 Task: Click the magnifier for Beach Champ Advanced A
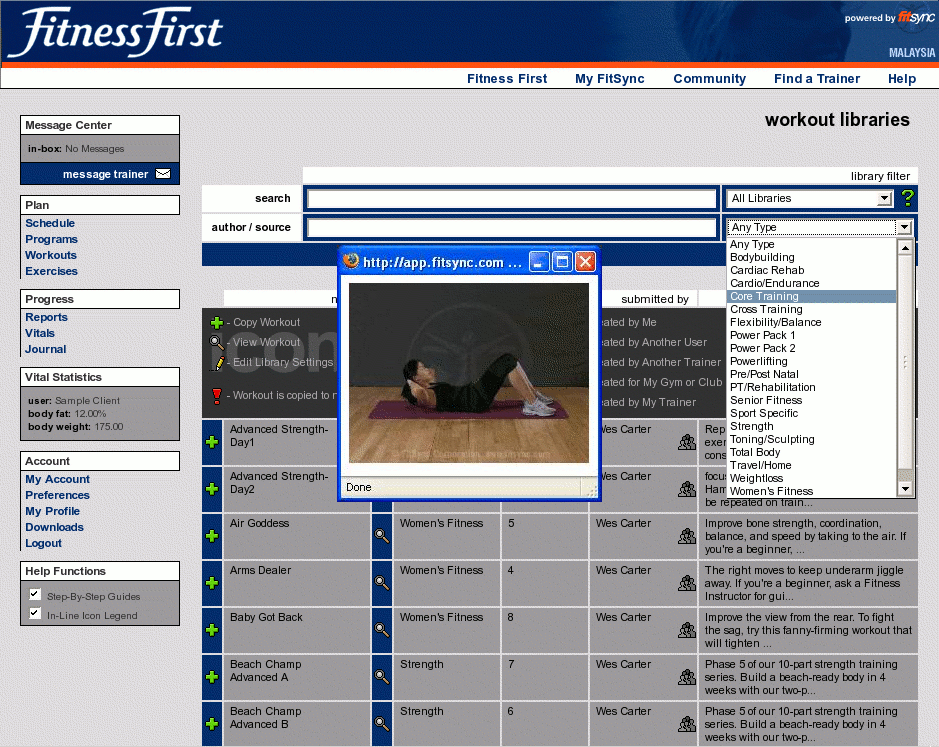381,676
